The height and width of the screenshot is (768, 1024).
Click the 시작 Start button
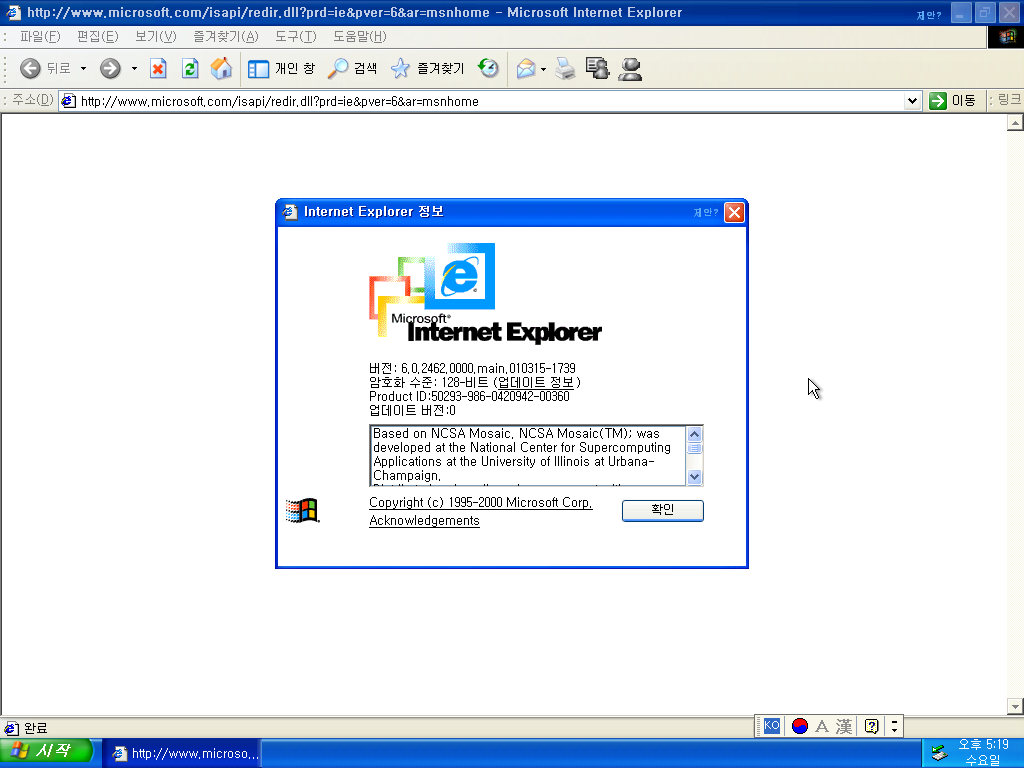click(x=46, y=752)
